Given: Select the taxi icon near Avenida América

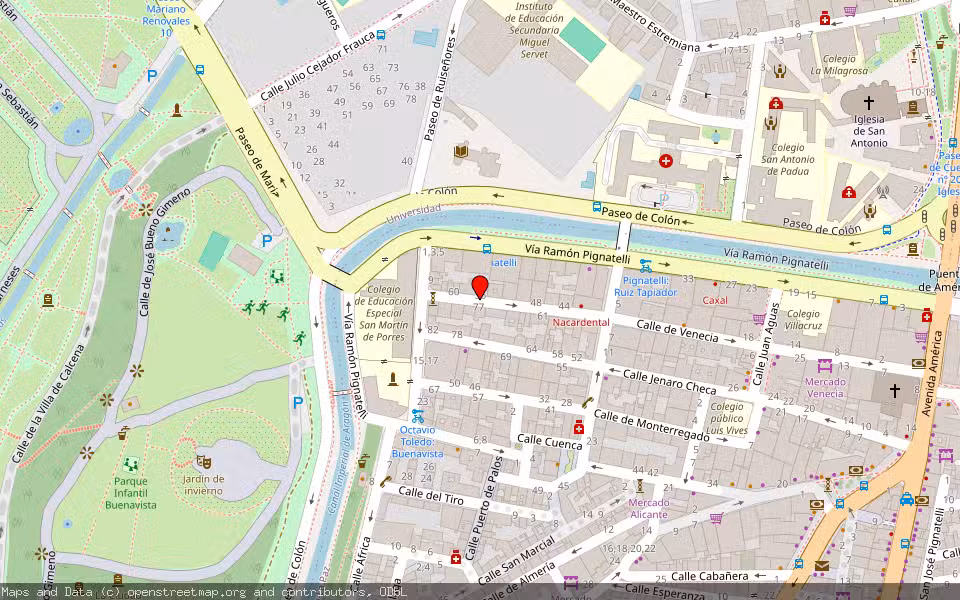Looking at the screenshot, I should click(x=907, y=500).
